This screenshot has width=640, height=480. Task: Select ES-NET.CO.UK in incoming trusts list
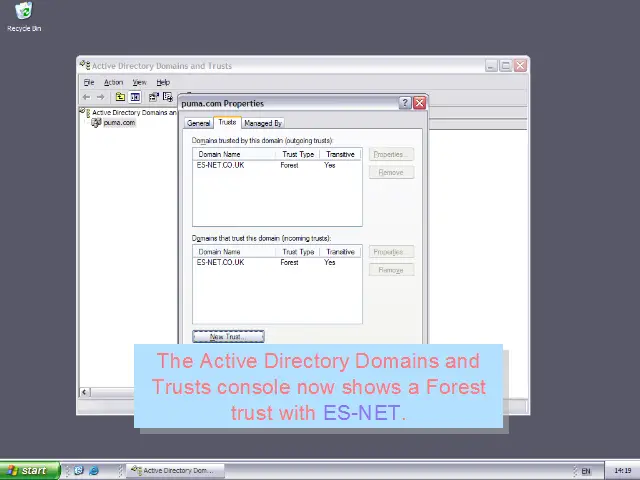[x=220, y=262]
